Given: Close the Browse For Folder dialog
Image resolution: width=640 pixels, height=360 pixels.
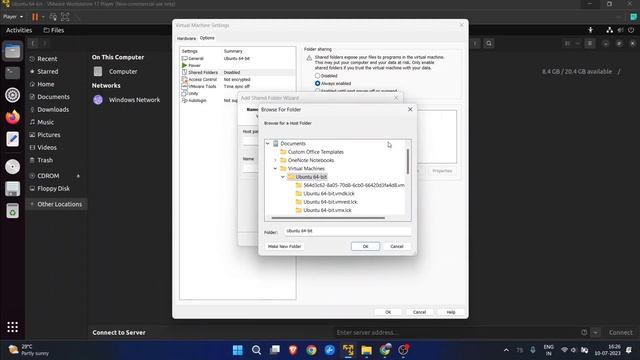Looking at the screenshot, I should [x=410, y=109].
